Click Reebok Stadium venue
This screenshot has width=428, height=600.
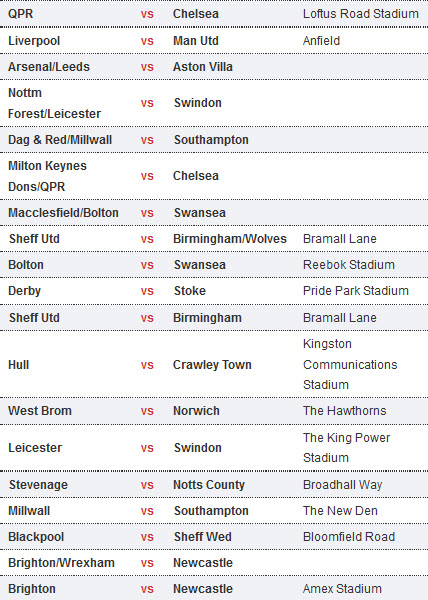point(349,265)
